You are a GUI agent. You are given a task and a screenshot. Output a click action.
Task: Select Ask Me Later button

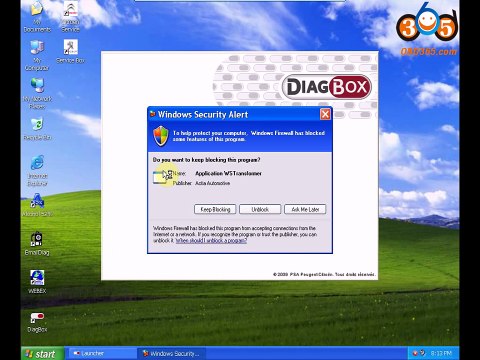[305, 209]
